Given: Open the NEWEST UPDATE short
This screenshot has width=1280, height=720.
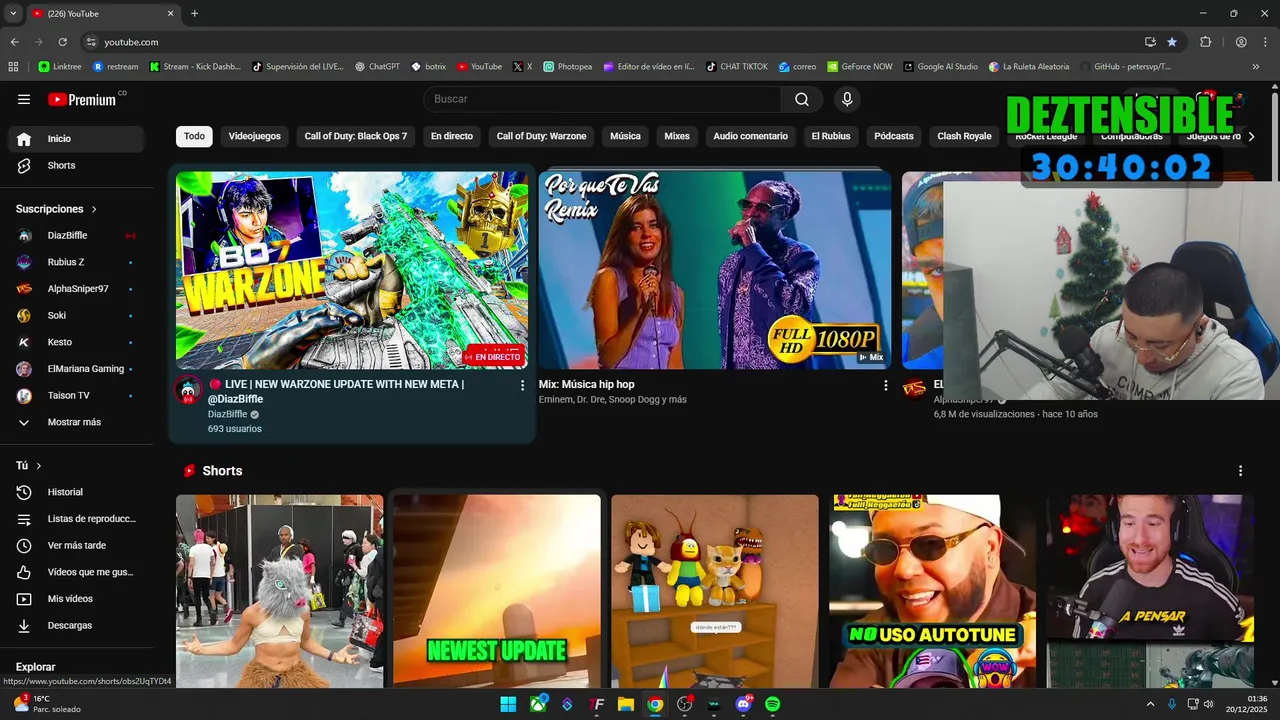Looking at the screenshot, I should 497,591.
